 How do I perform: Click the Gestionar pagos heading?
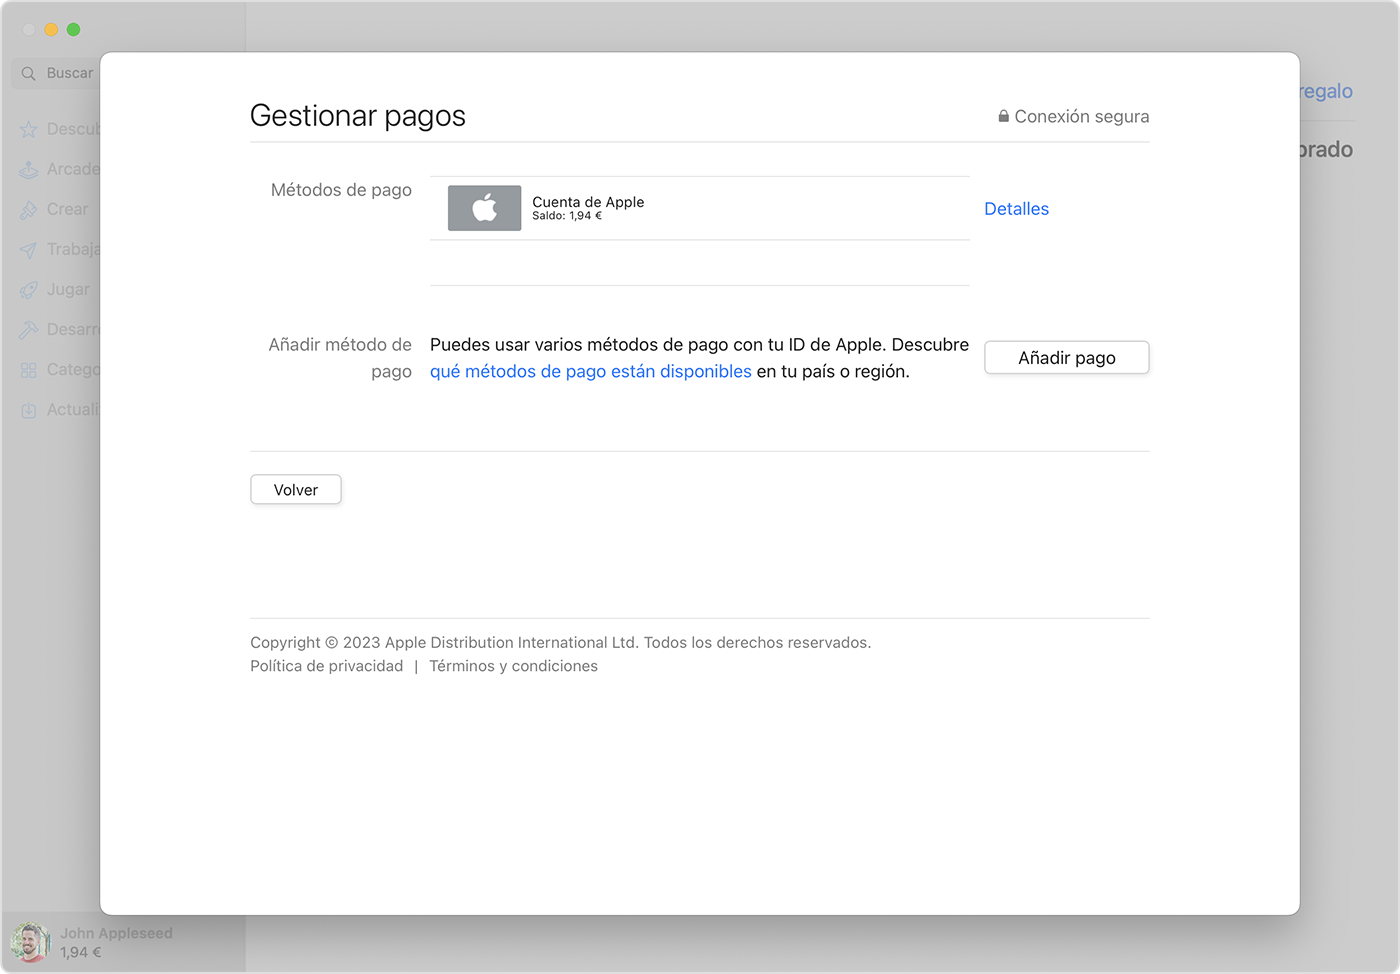(x=358, y=116)
